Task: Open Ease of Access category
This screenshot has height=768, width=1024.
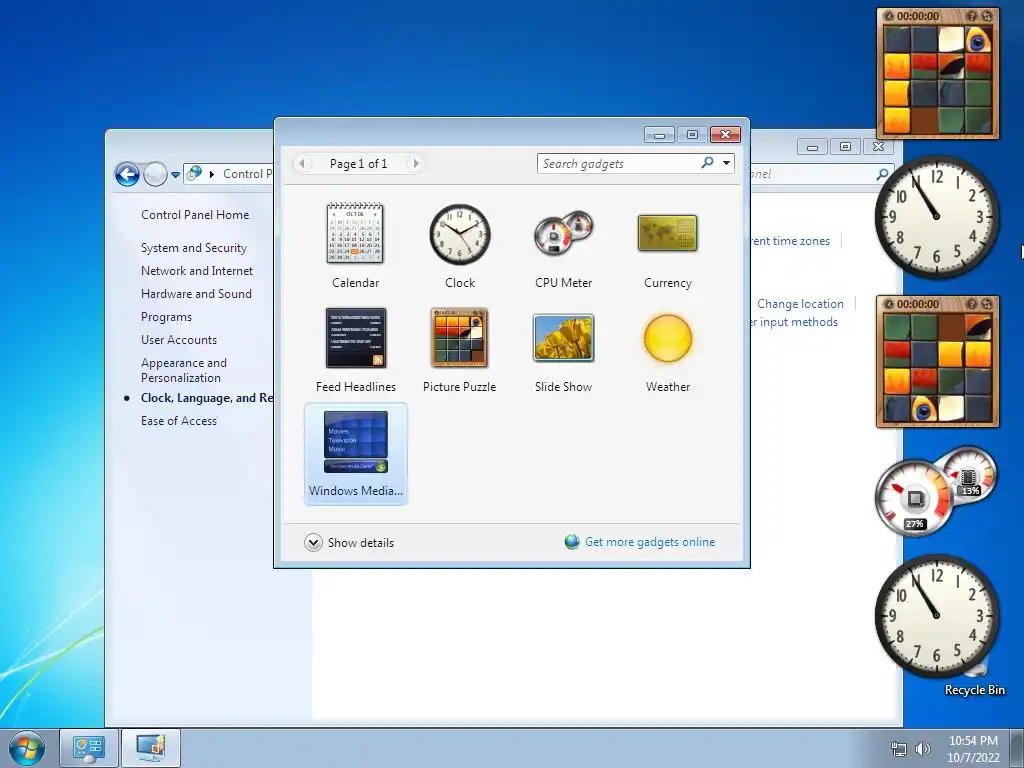Action: (179, 421)
